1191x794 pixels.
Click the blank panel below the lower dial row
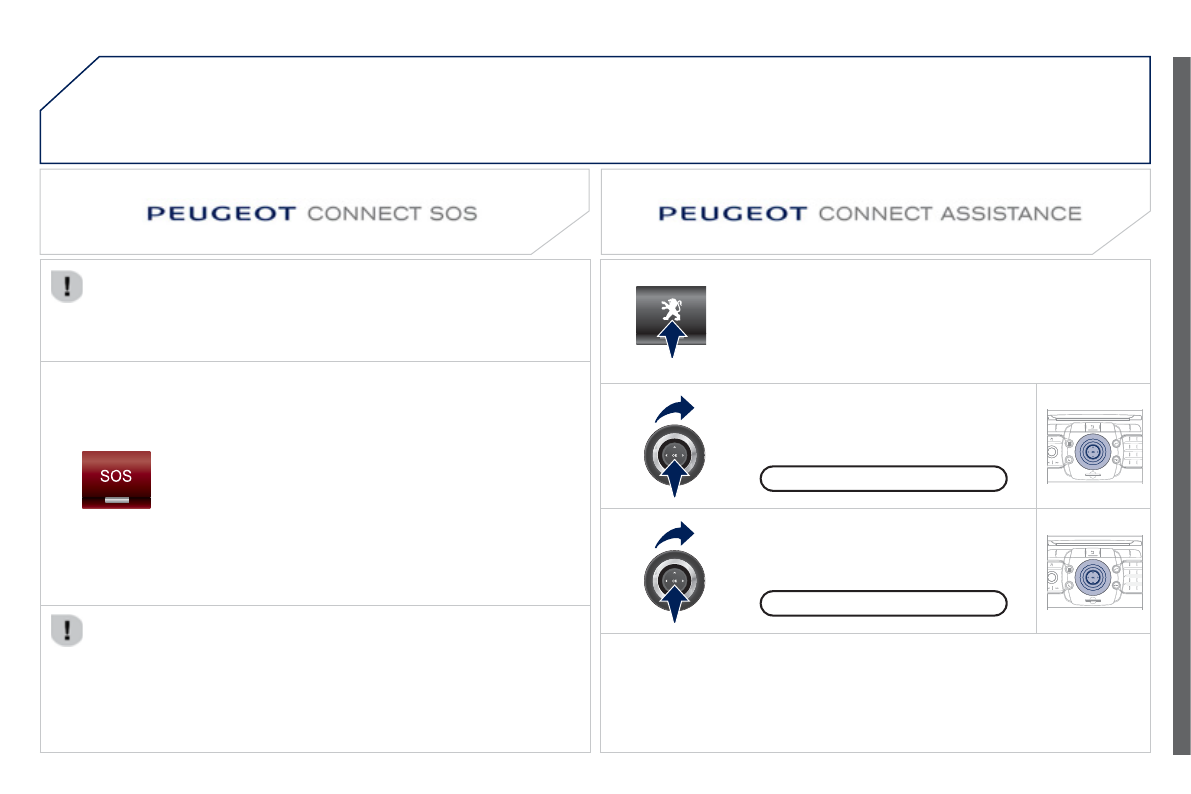(x=875, y=692)
